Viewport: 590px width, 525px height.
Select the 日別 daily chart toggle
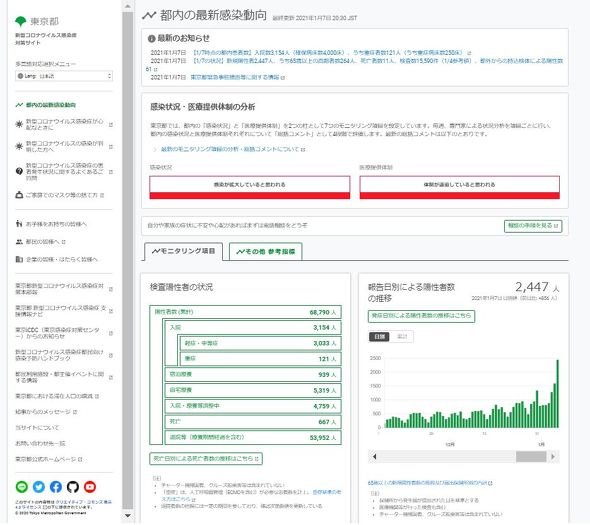click(x=379, y=336)
